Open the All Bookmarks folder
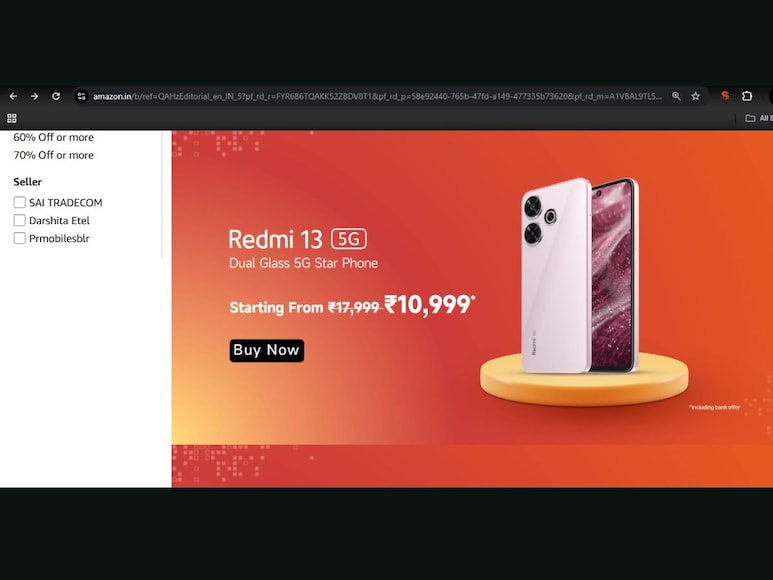This screenshot has width=773, height=580. (759, 118)
